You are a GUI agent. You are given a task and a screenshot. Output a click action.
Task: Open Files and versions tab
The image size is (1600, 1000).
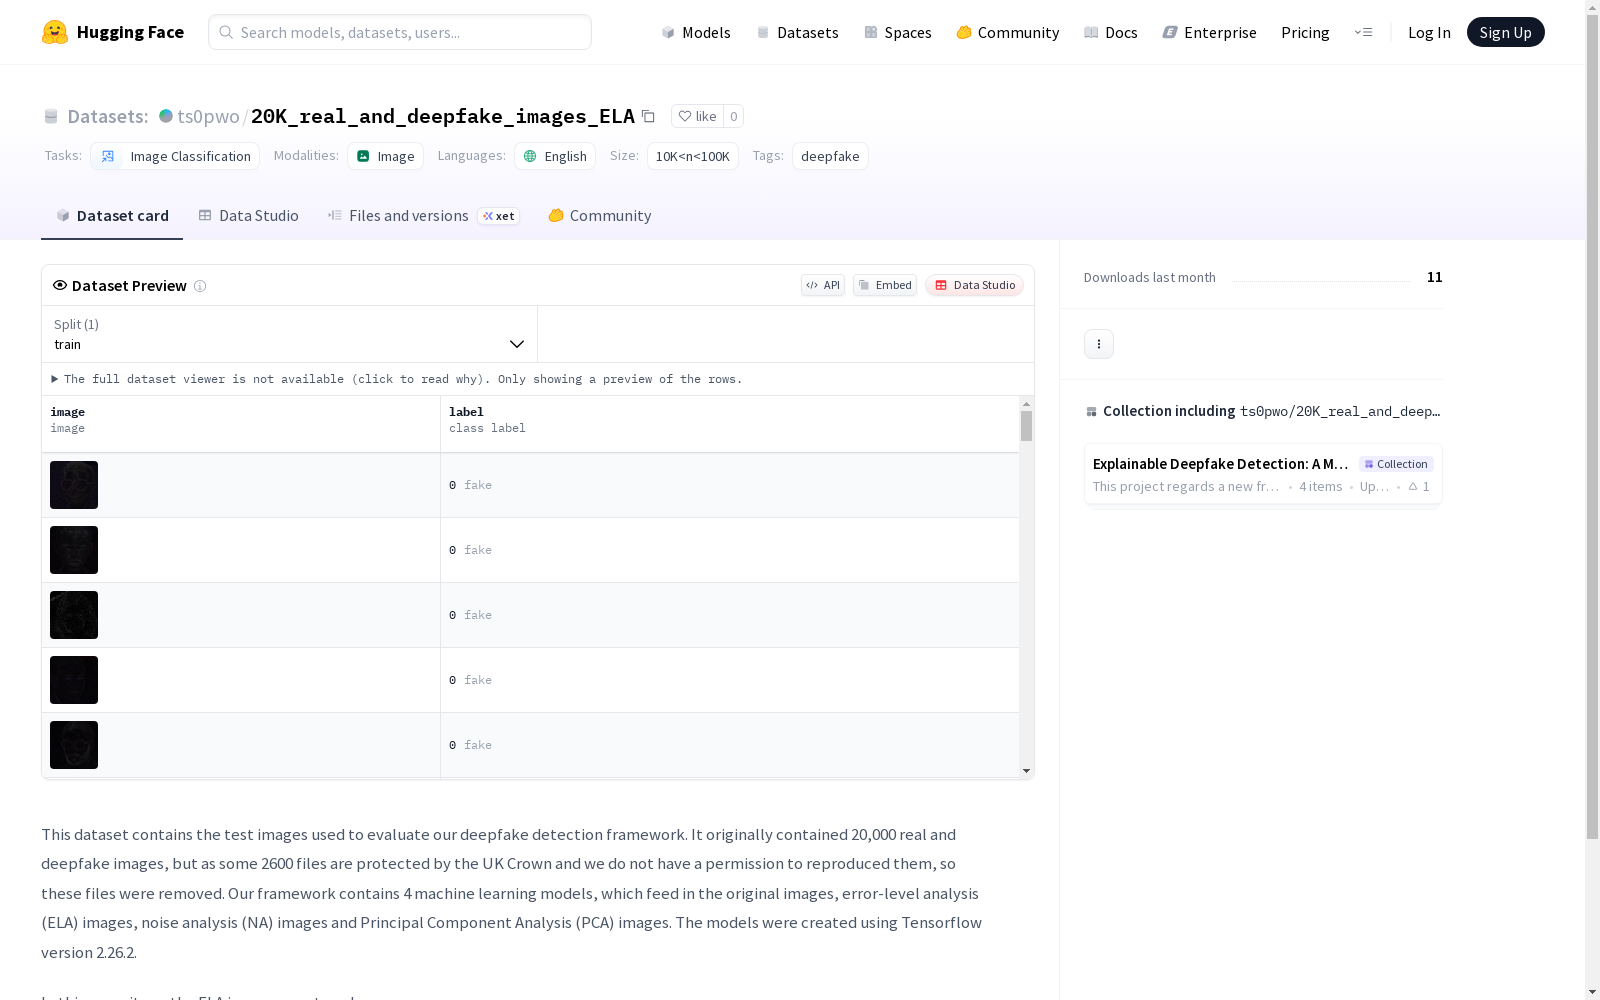pos(423,216)
